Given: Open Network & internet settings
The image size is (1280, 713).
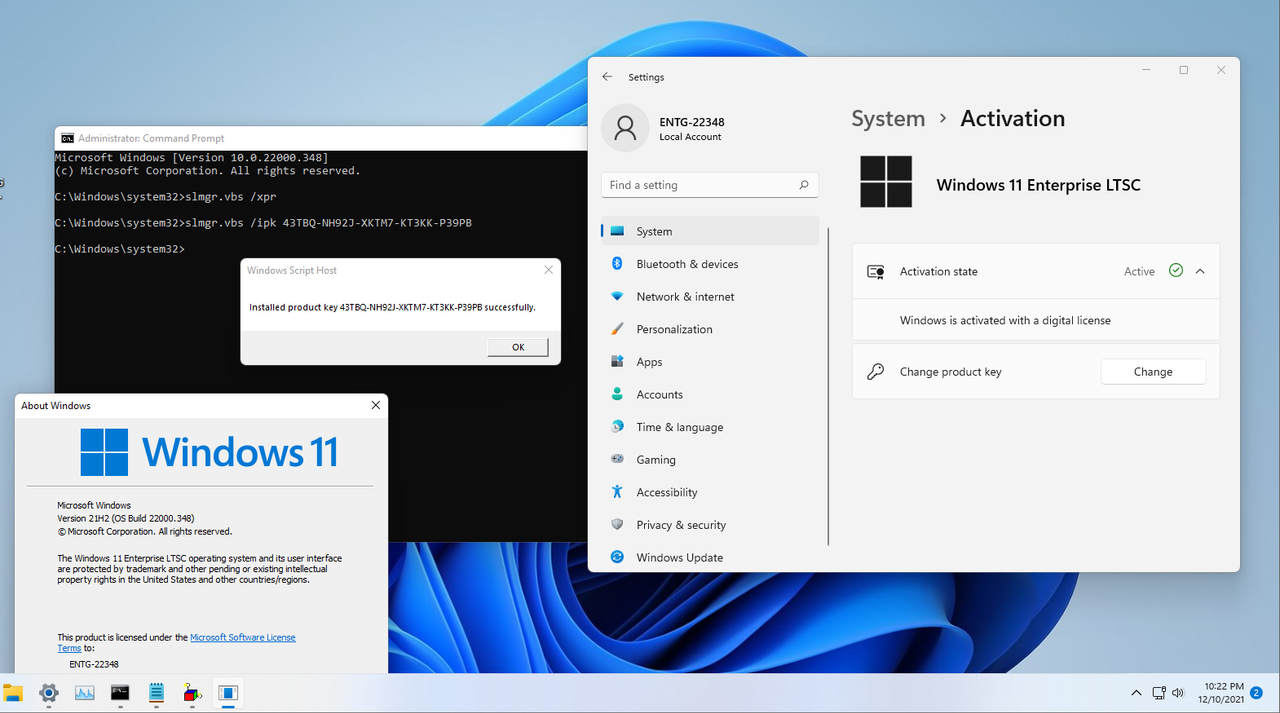Looking at the screenshot, I should [x=710, y=297].
